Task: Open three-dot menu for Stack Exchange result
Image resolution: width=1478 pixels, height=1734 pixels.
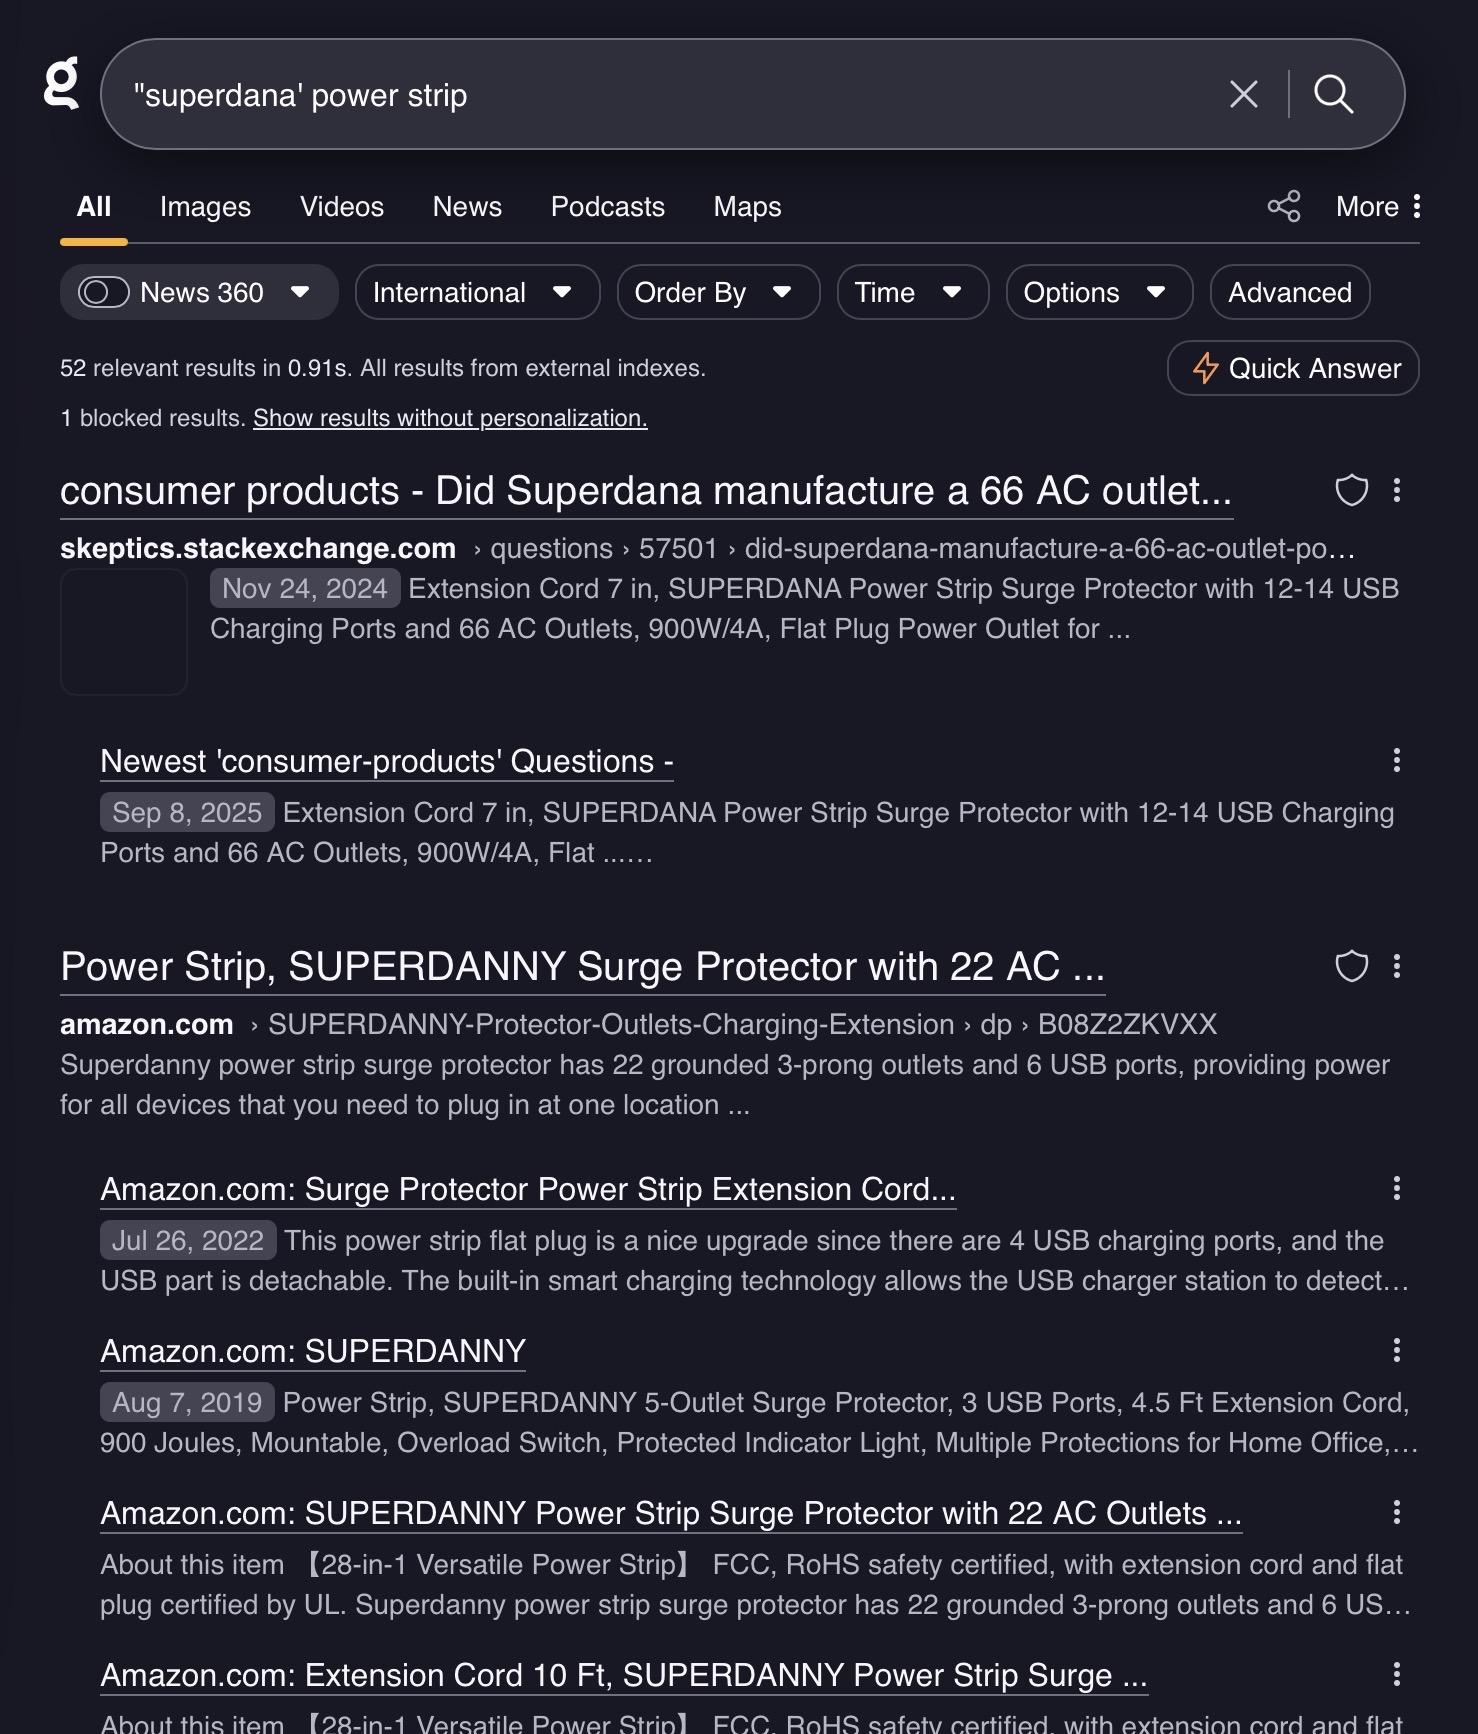Action: pyautogui.click(x=1397, y=490)
